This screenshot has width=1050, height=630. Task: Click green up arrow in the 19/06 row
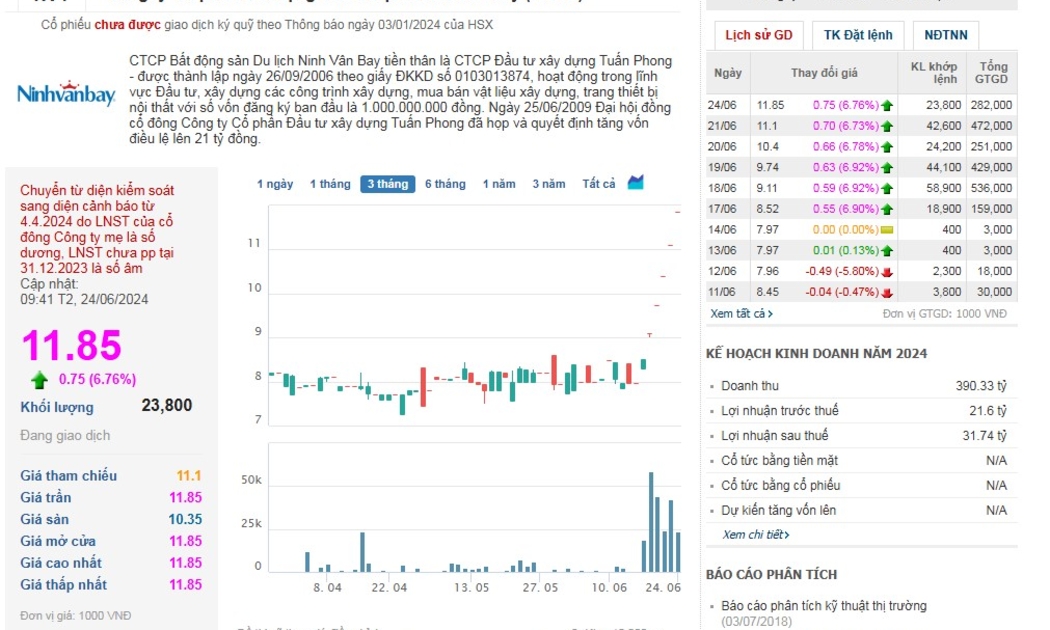[887, 168]
